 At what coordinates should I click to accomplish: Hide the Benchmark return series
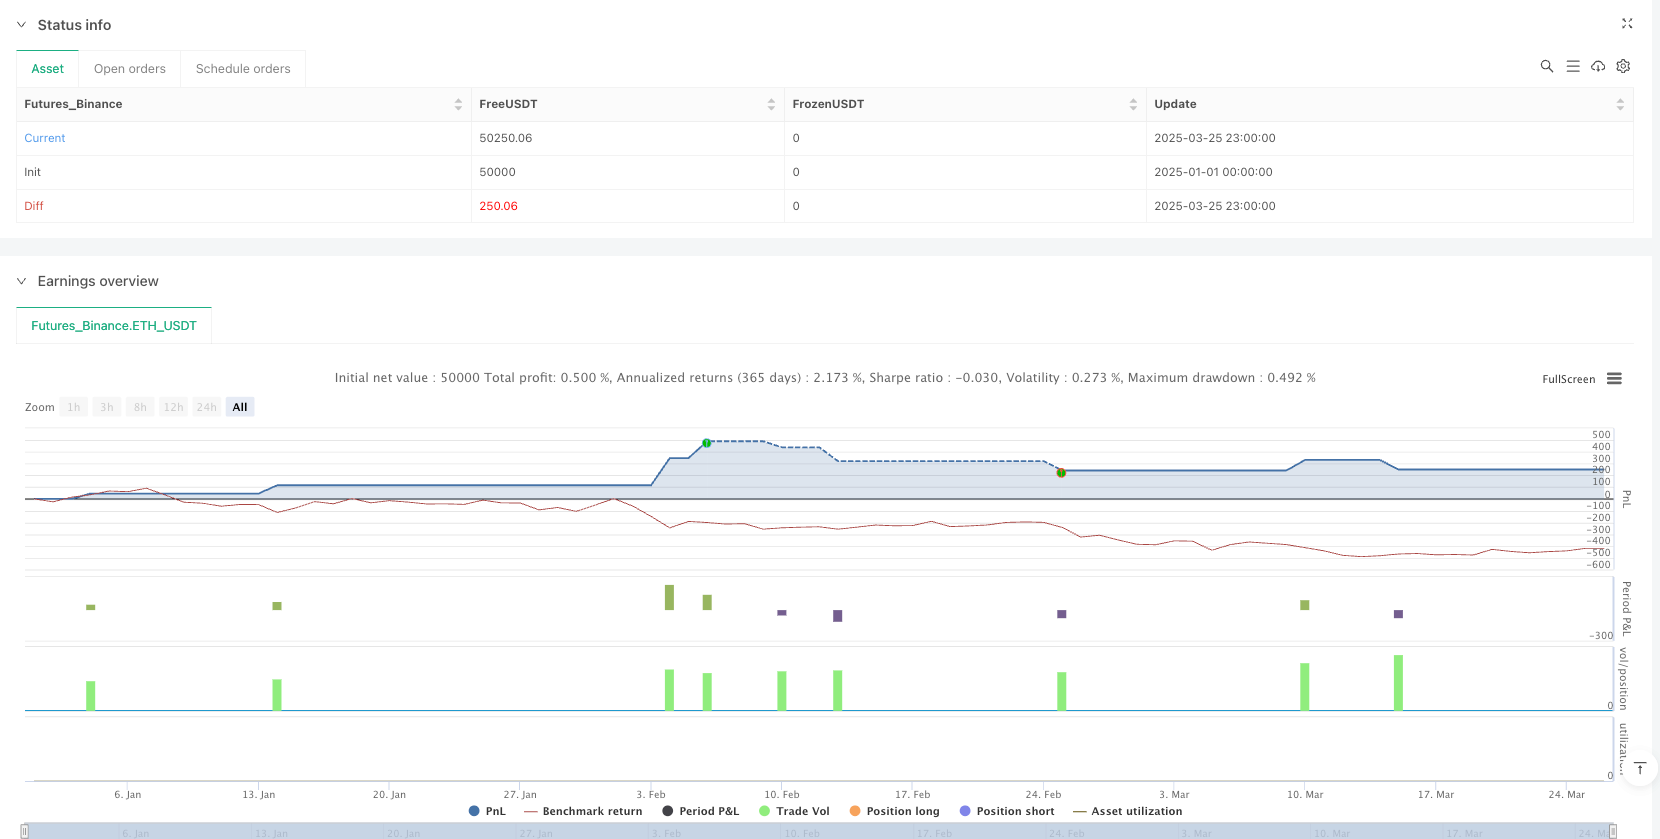(x=583, y=811)
